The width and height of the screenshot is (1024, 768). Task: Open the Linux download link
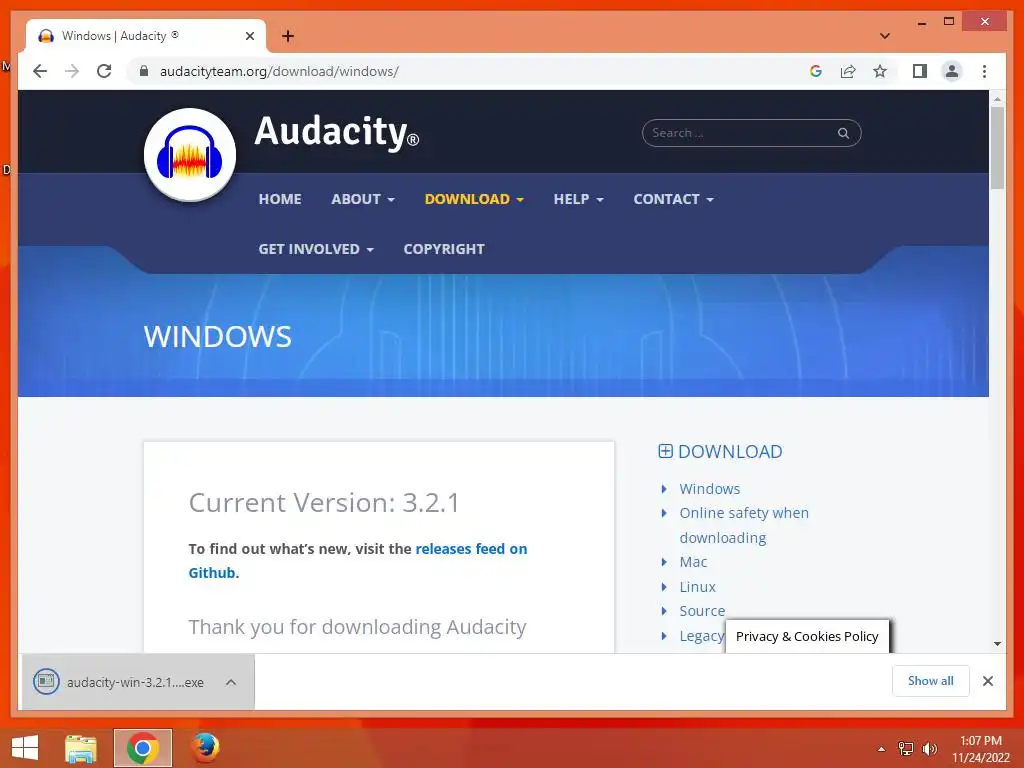pyautogui.click(x=697, y=586)
